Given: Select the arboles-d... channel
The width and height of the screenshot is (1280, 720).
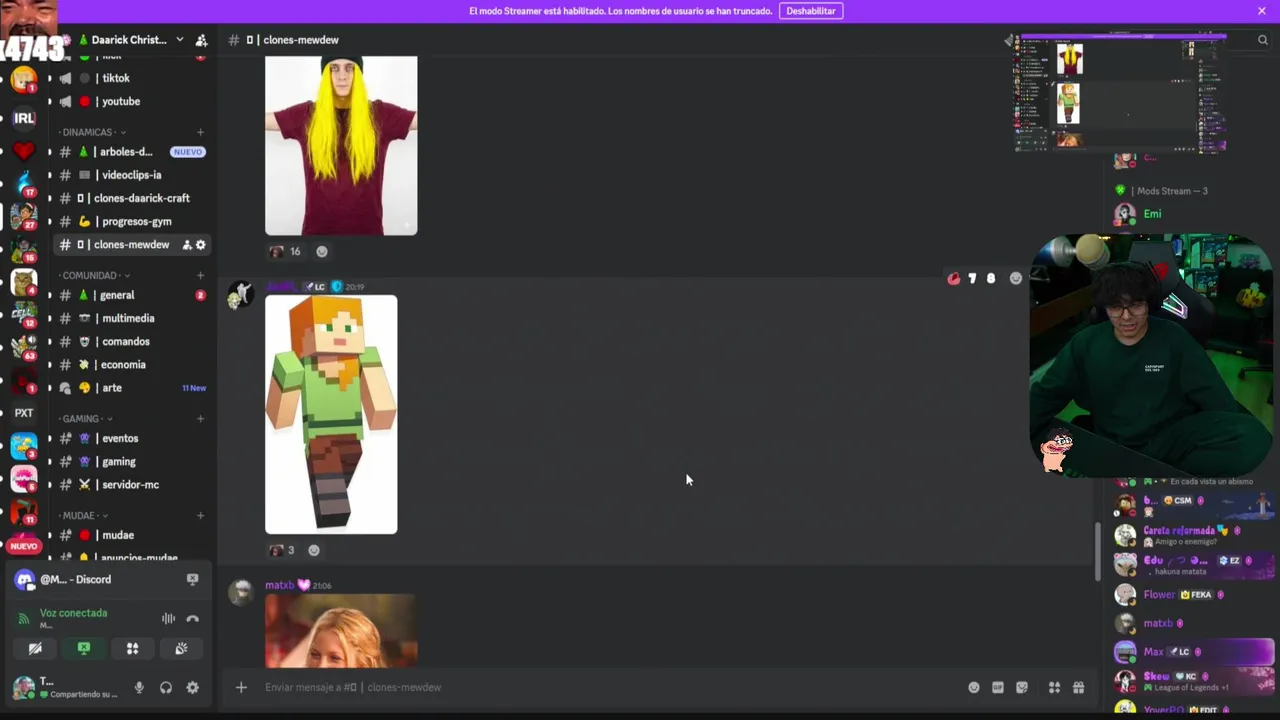Looking at the screenshot, I should click(130, 152).
